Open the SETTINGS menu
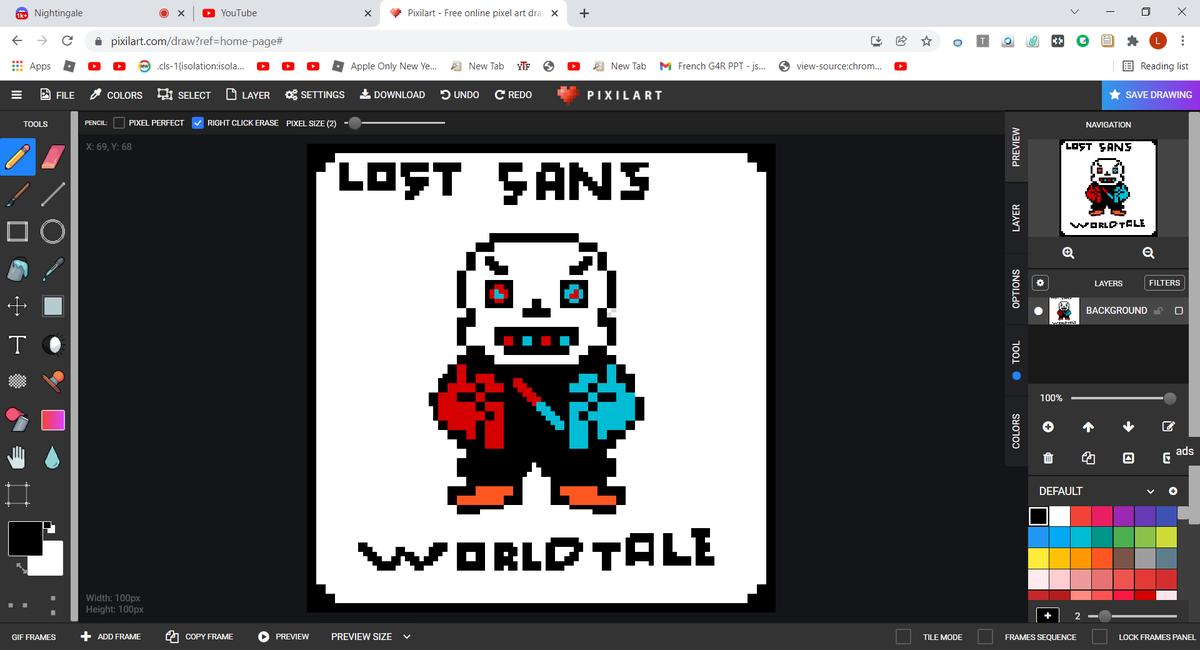The image size is (1200, 650). (315, 95)
